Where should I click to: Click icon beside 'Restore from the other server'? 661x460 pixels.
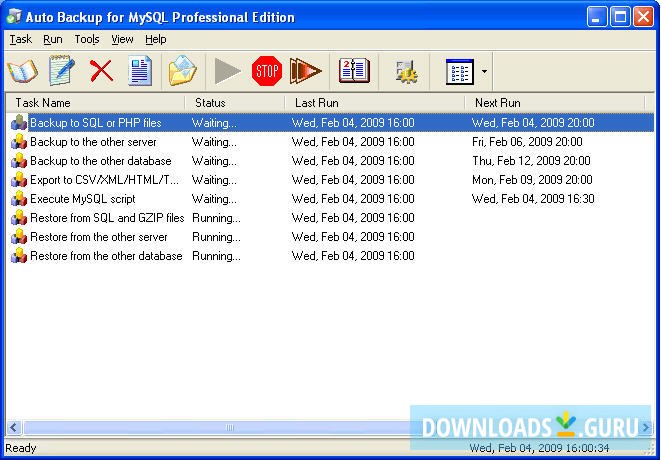coord(19,237)
